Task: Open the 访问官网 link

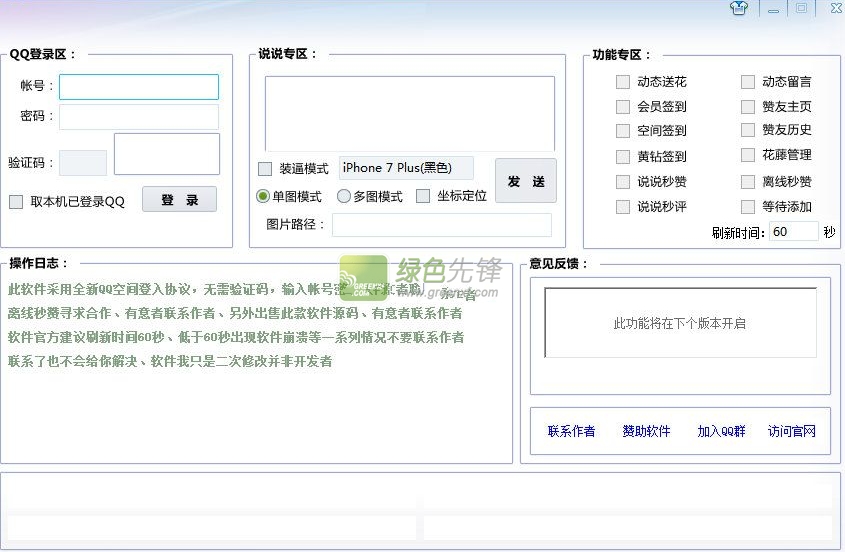Action: pyautogui.click(x=792, y=431)
